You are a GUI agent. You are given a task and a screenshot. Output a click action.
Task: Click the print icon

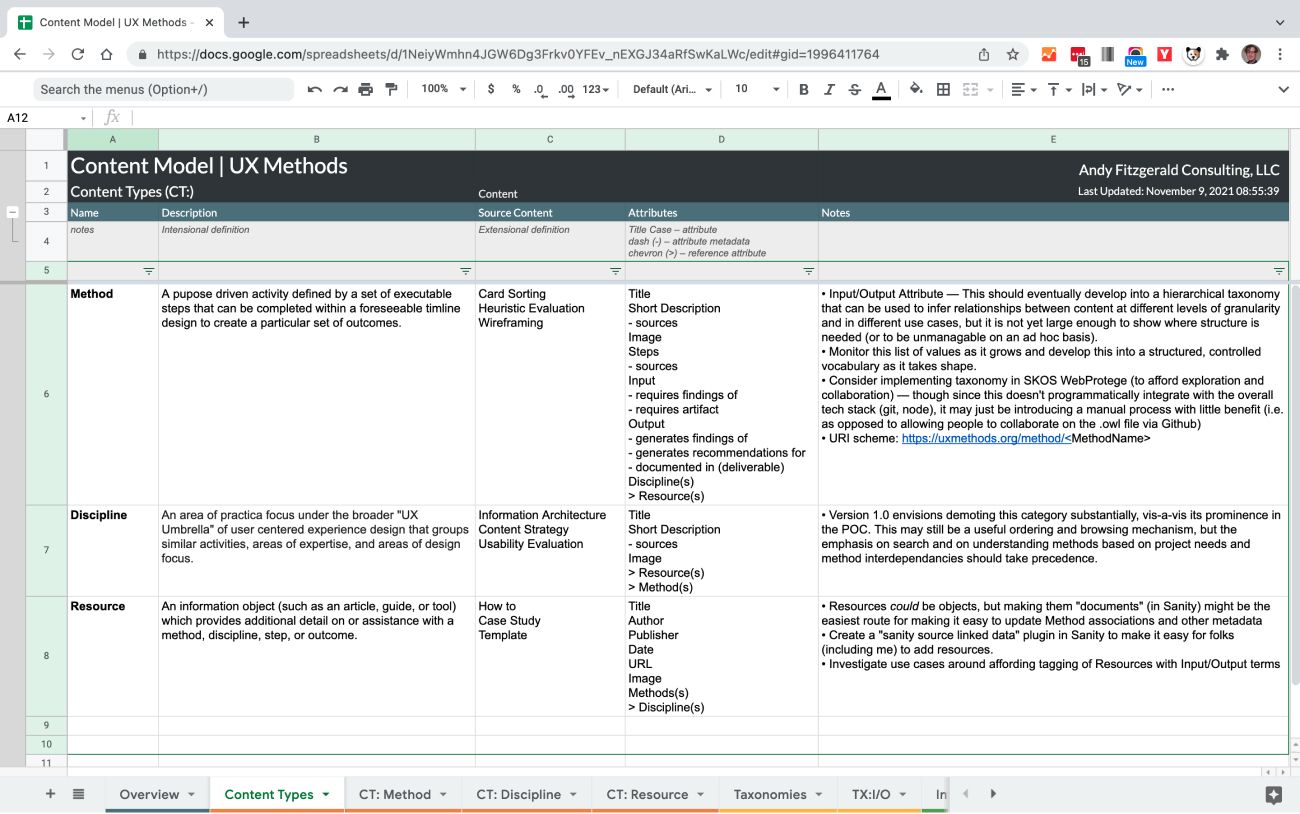(x=365, y=89)
